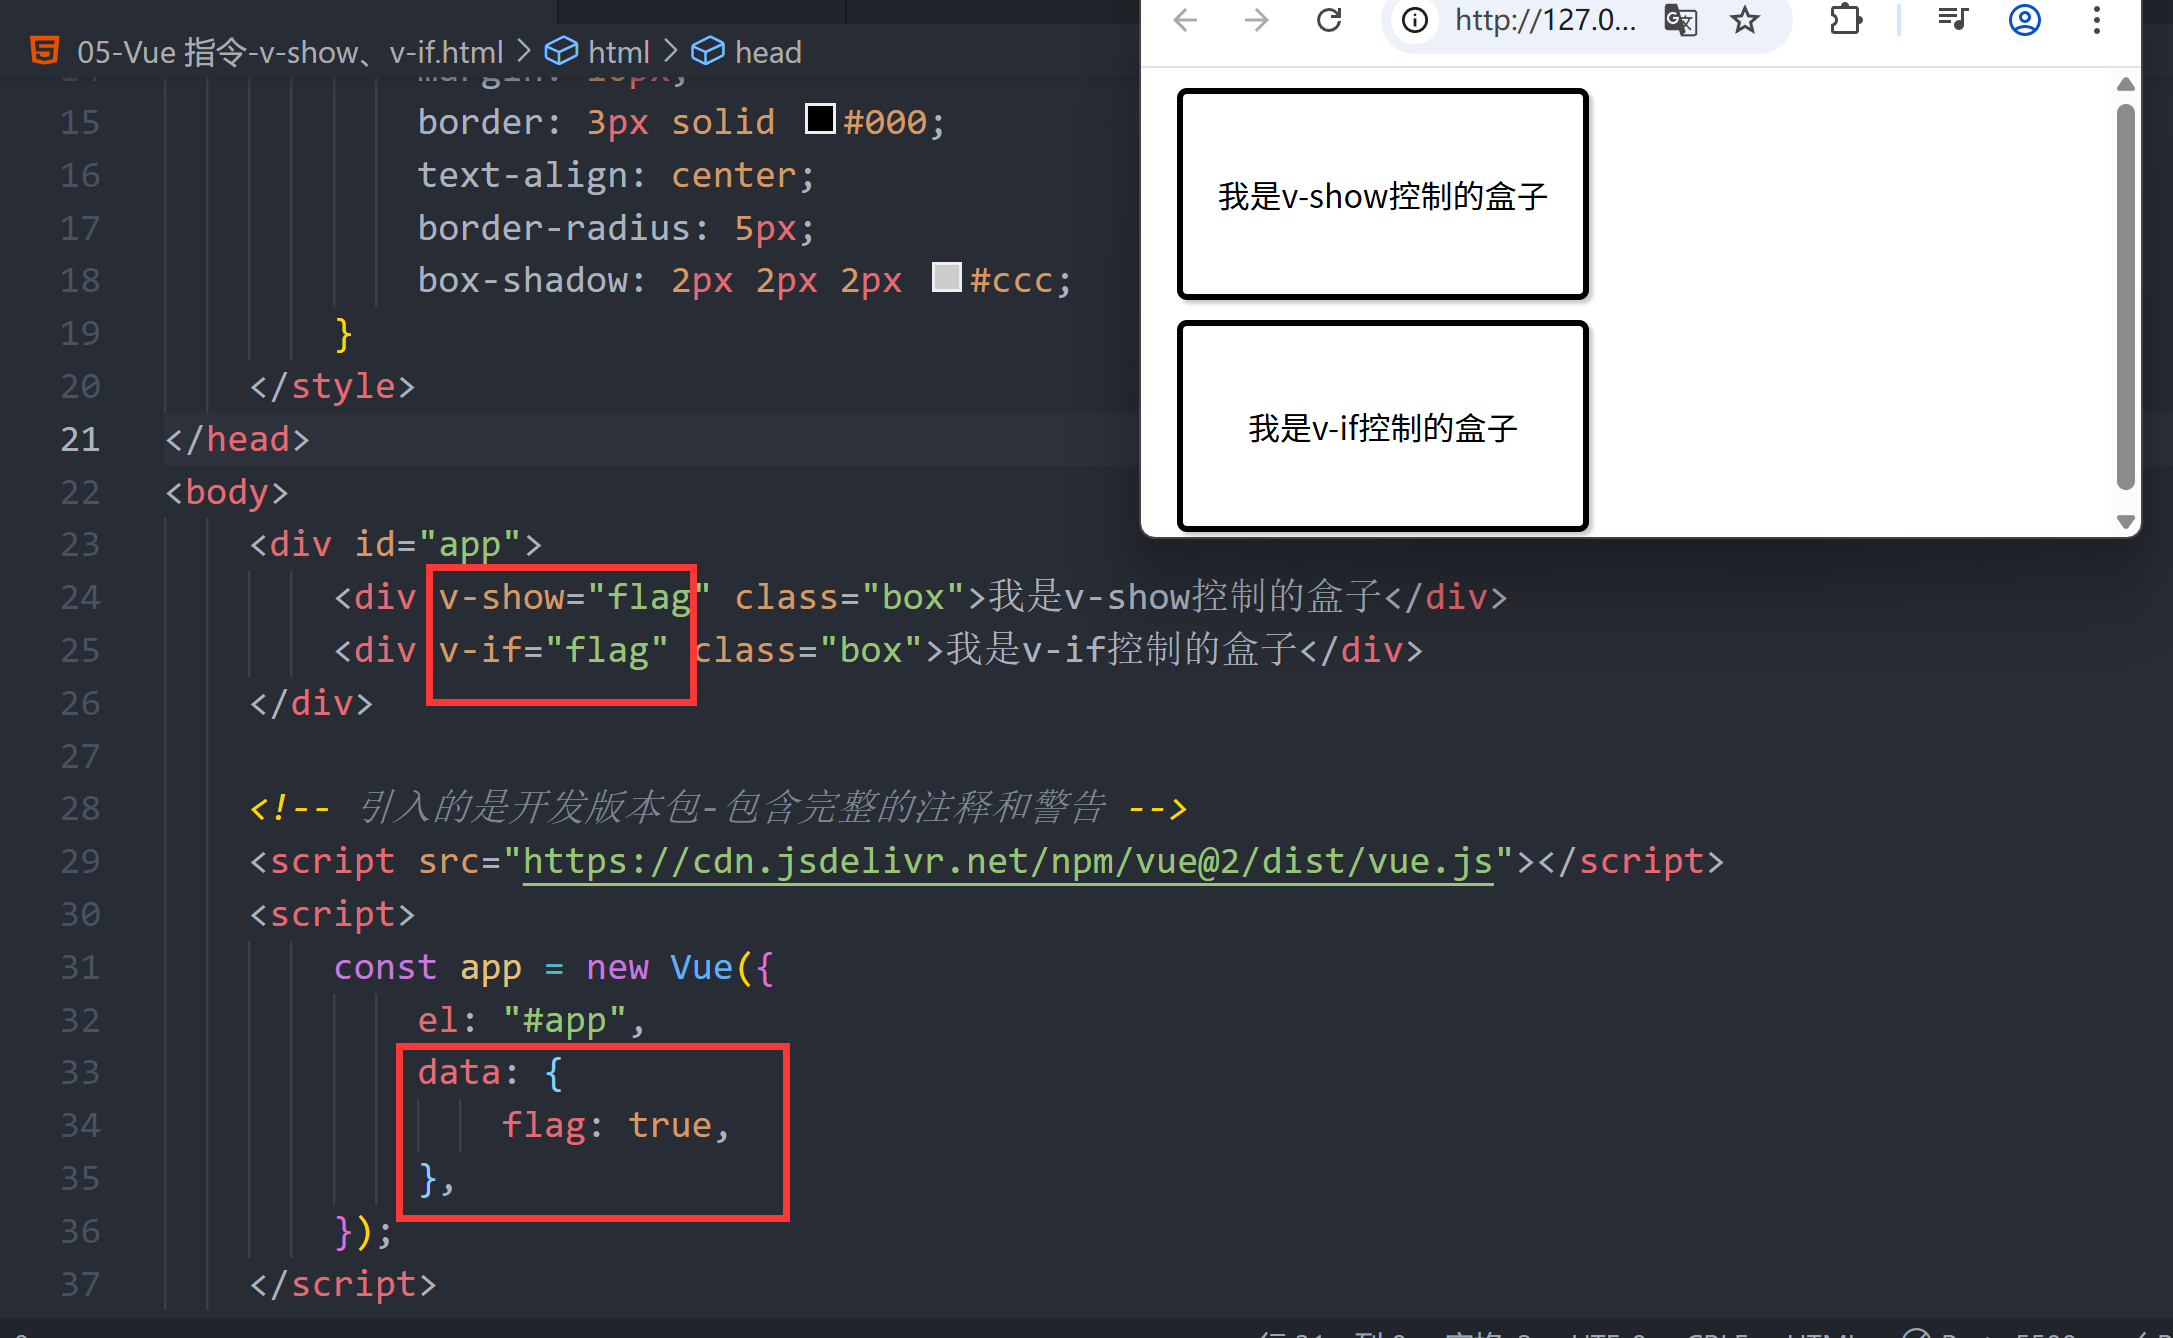Click line number 24 in the gutter
This screenshot has width=2173, height=1338.
coord(80,597)
